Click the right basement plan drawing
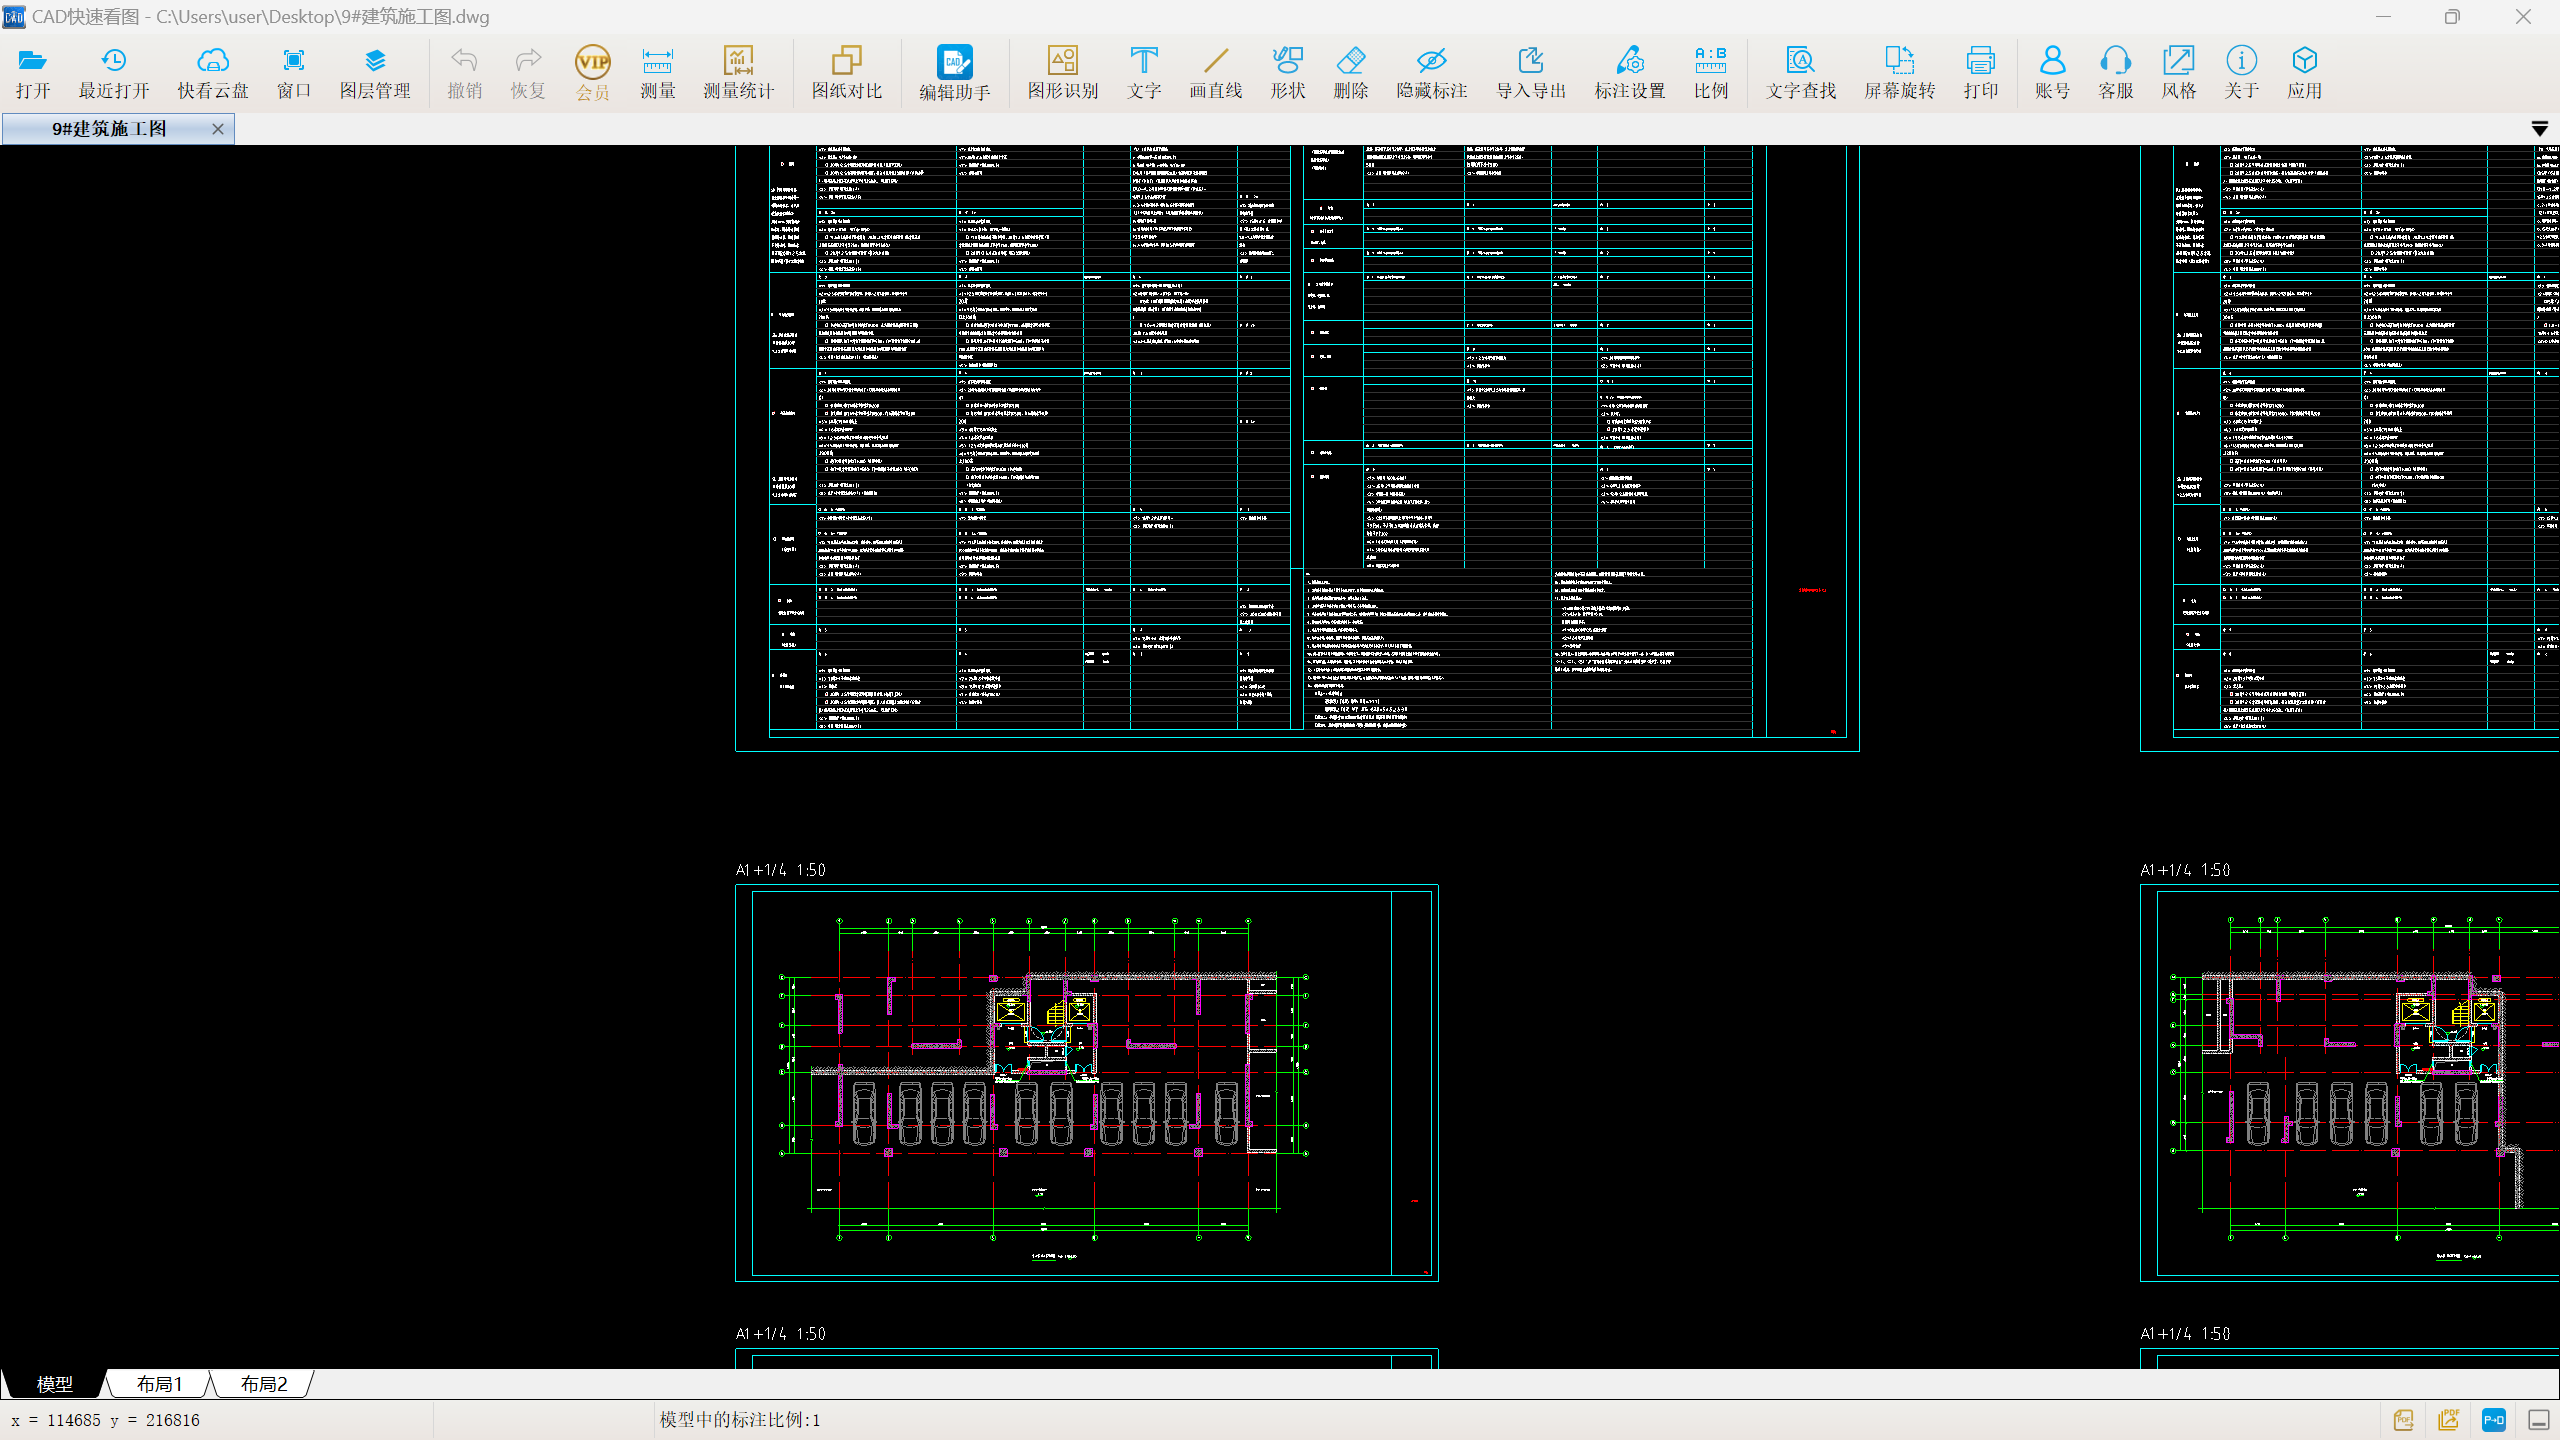This screenshot has height=1440, width=2560. 2350,1083
